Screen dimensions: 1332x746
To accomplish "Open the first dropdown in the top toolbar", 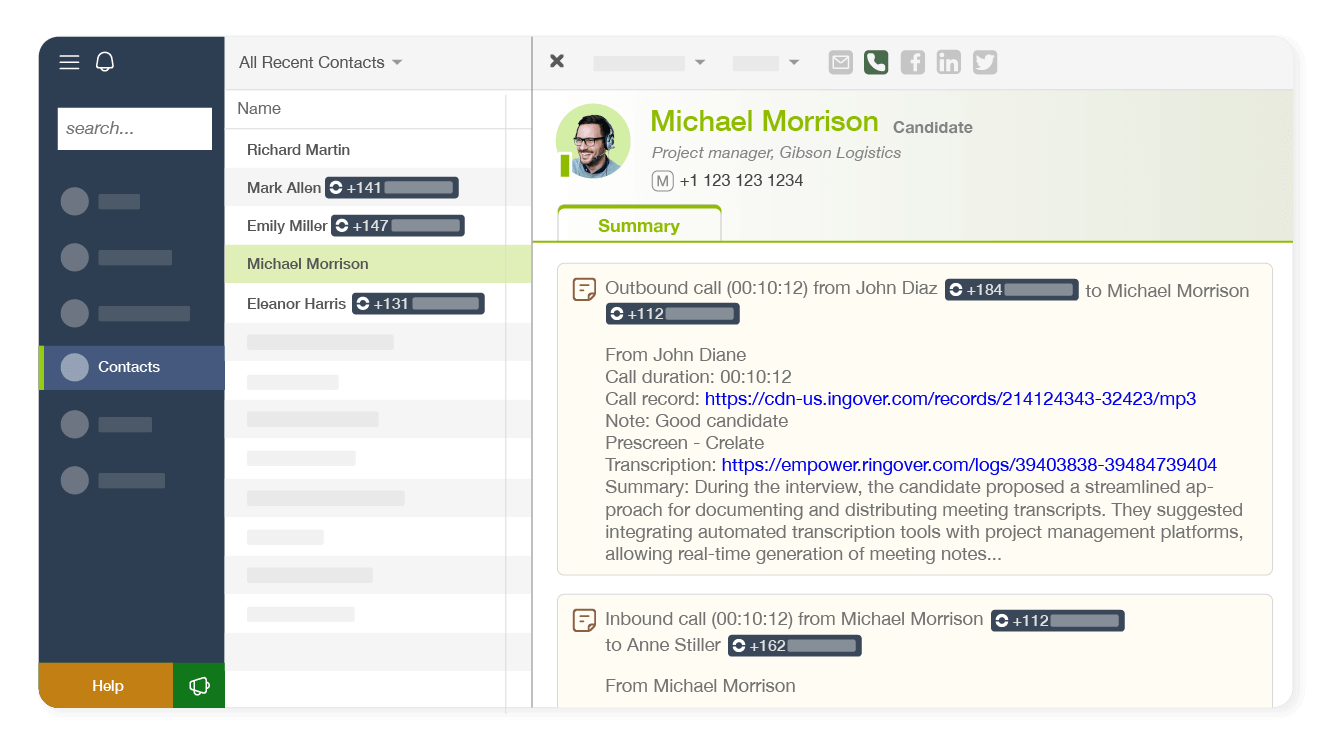I will click(x=649, y=61).
